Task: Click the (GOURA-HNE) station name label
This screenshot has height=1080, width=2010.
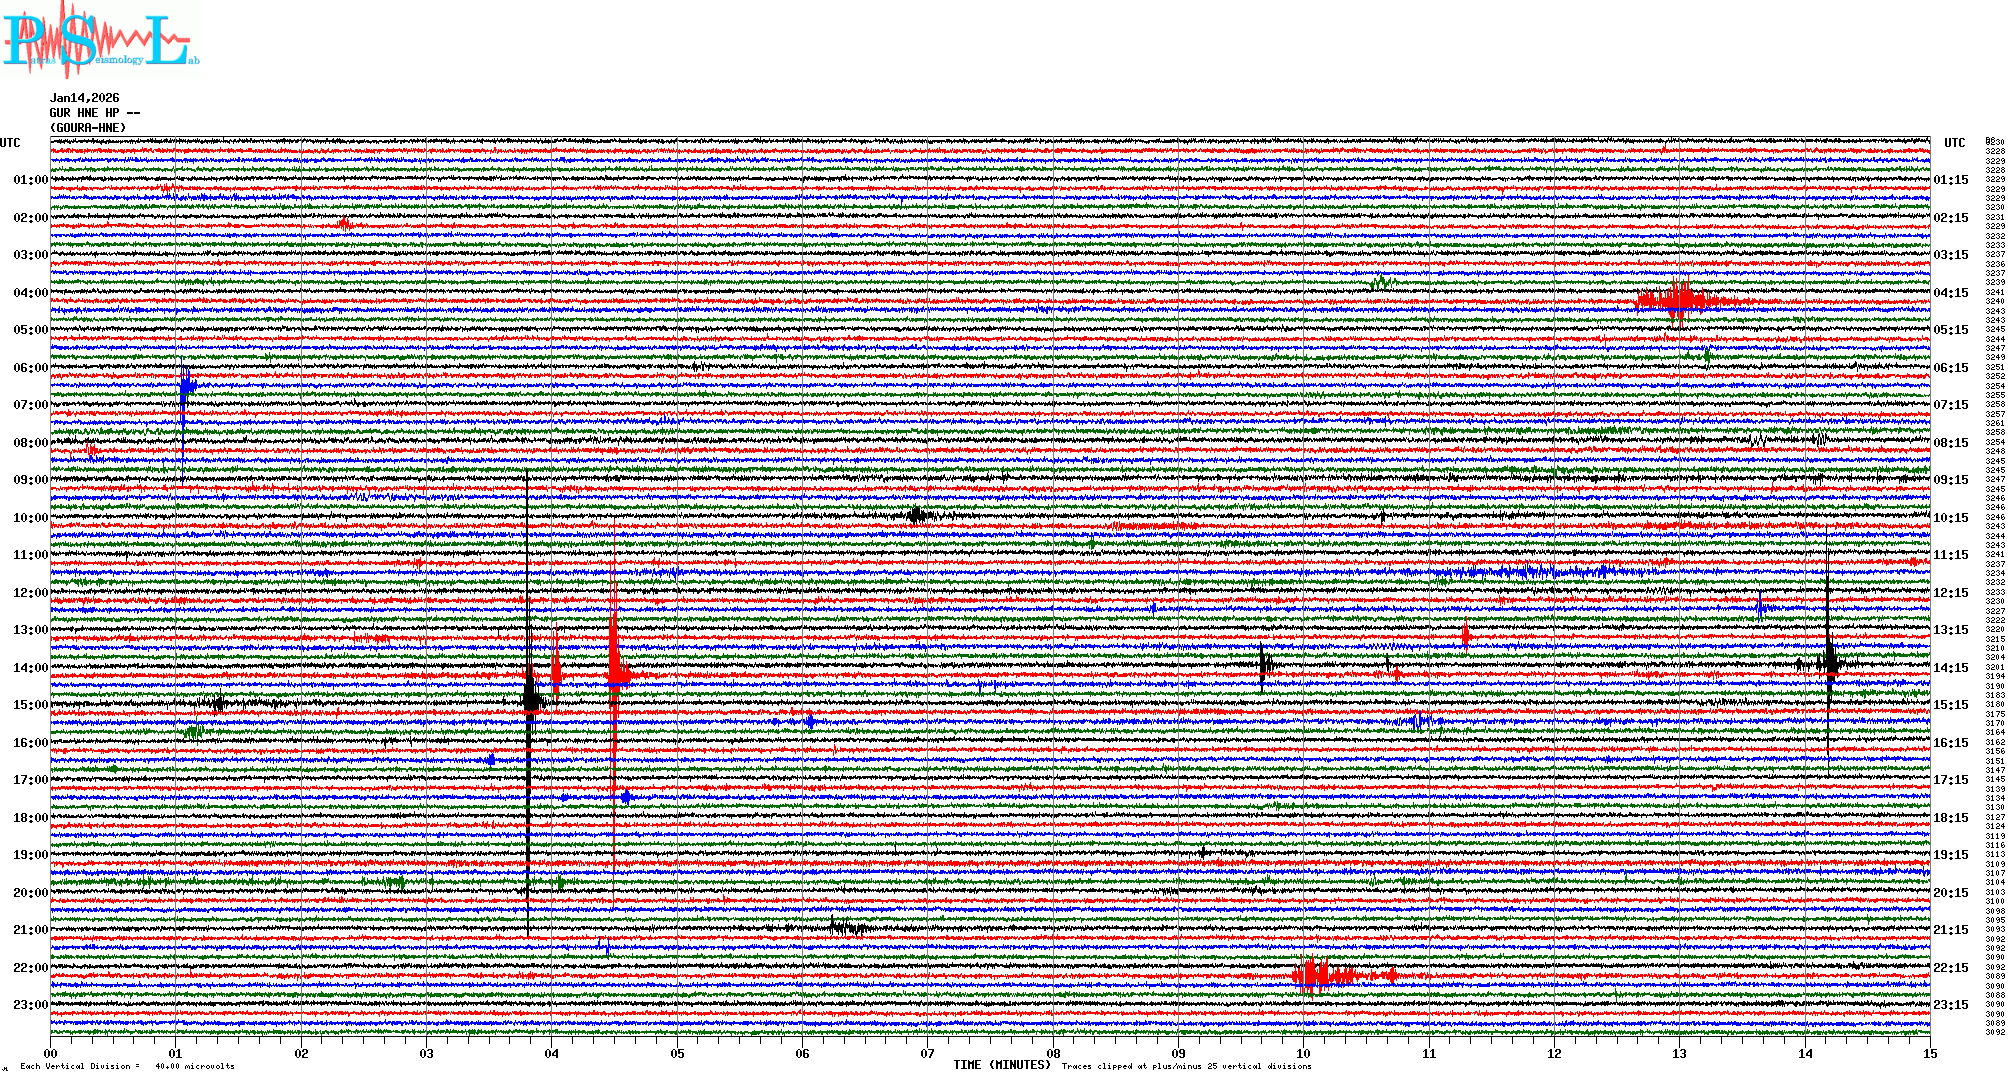Action: tap(88, 128)
